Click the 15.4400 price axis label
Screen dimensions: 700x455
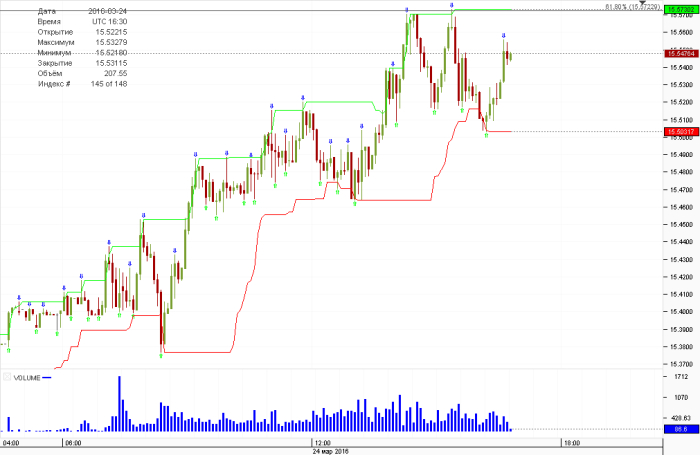tap(681, 242)
